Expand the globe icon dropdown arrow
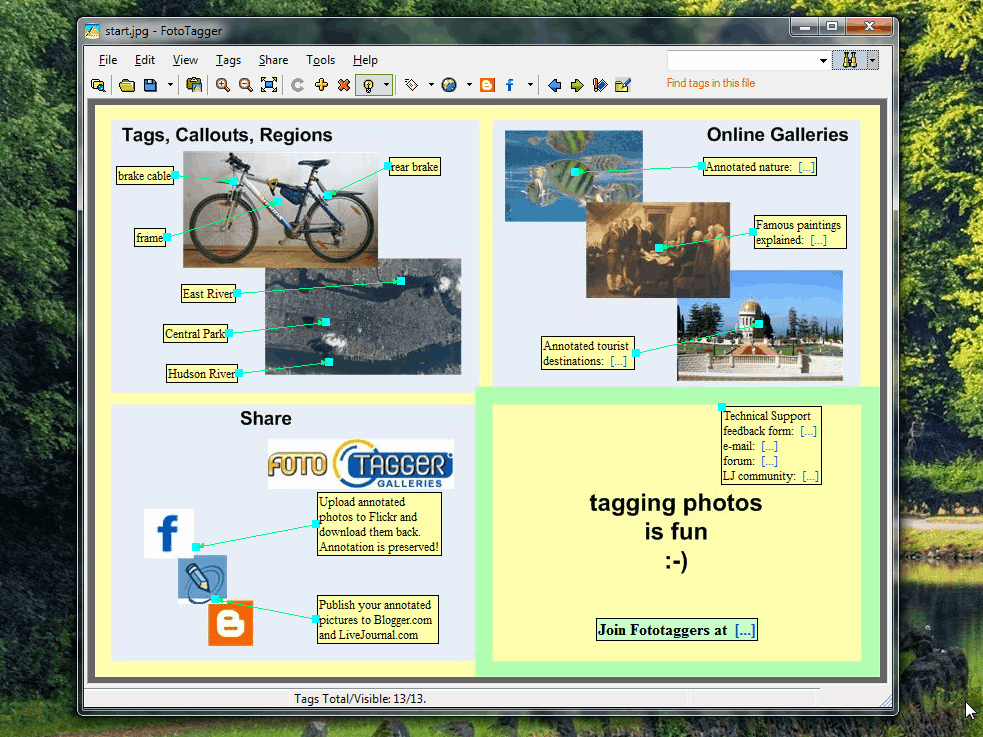This screenshot has width=983, height=737. tap(469, 85)
